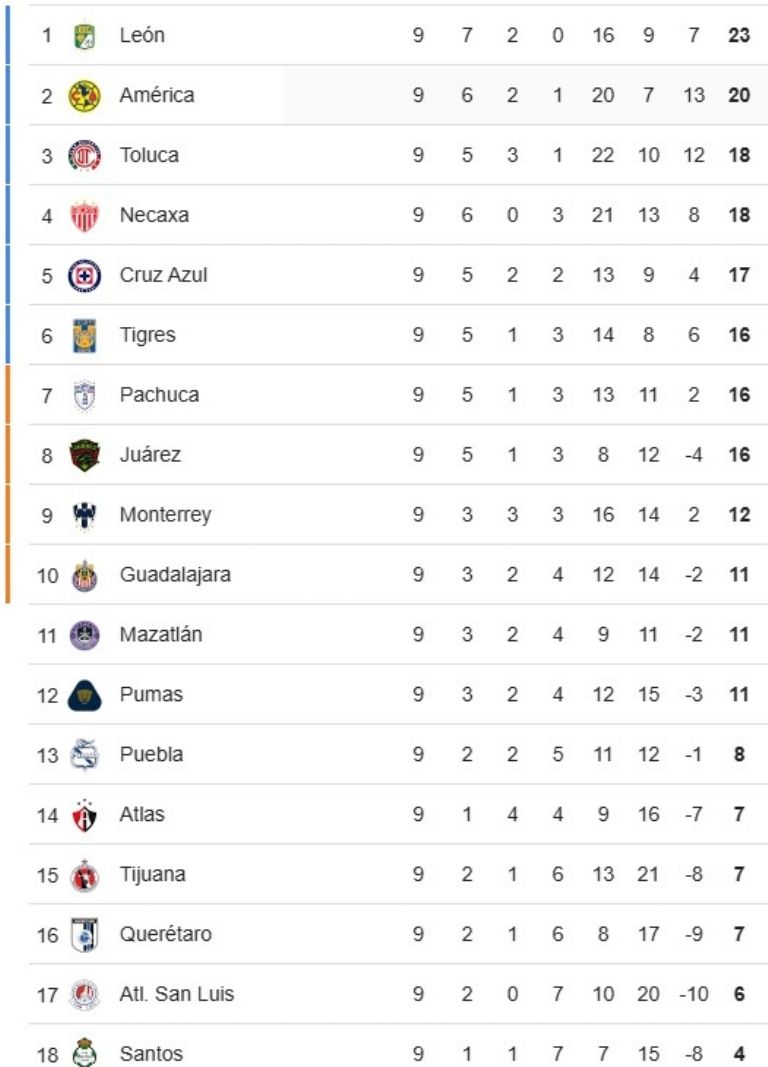Click the orange qualification bar beside Pachuca
The height and width of the screenshot is (1067, 768).
coord(8,395)
